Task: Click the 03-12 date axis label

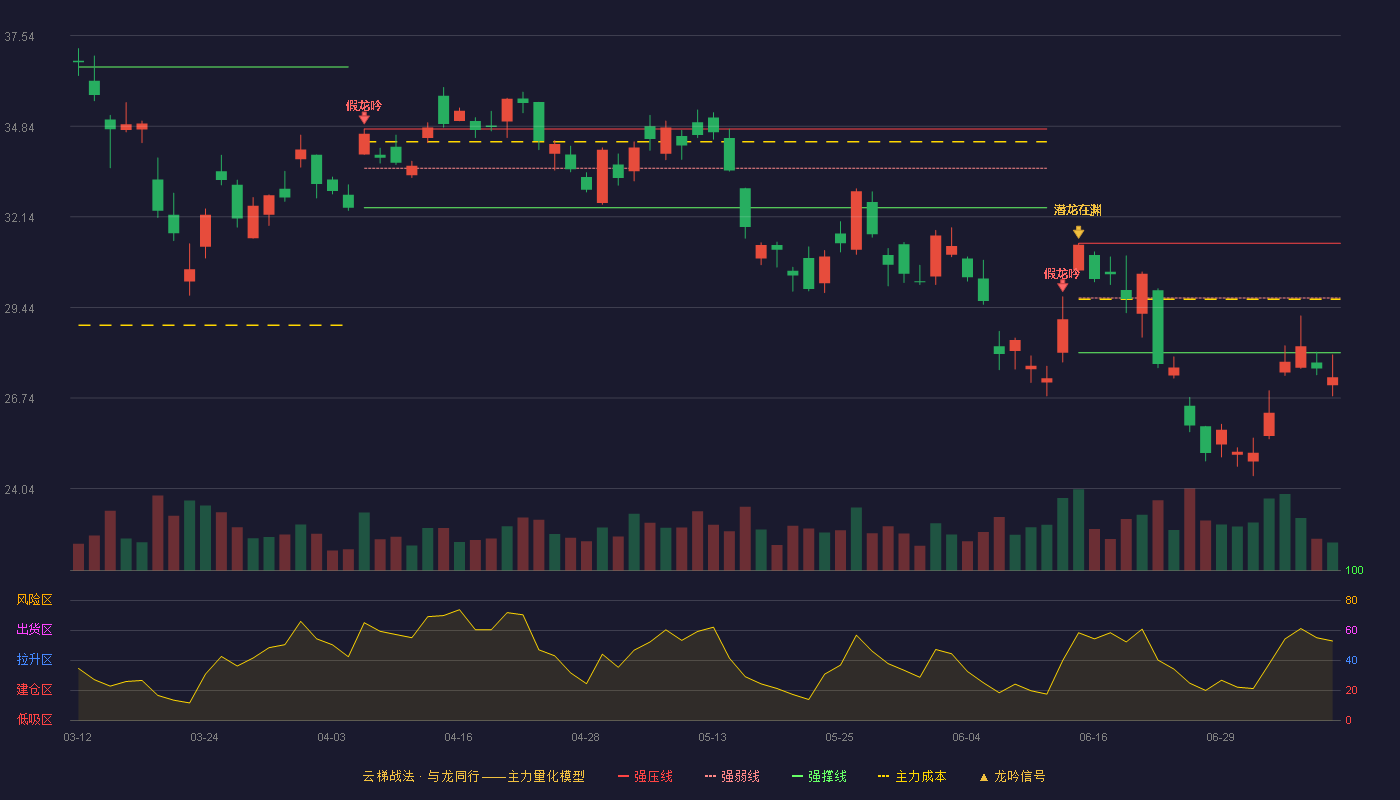Action: tap(77, 737)
